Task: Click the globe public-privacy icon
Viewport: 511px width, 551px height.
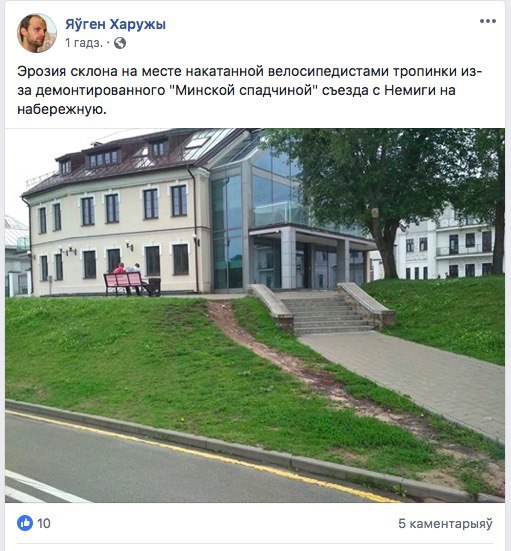Action: tap(120, 43)
